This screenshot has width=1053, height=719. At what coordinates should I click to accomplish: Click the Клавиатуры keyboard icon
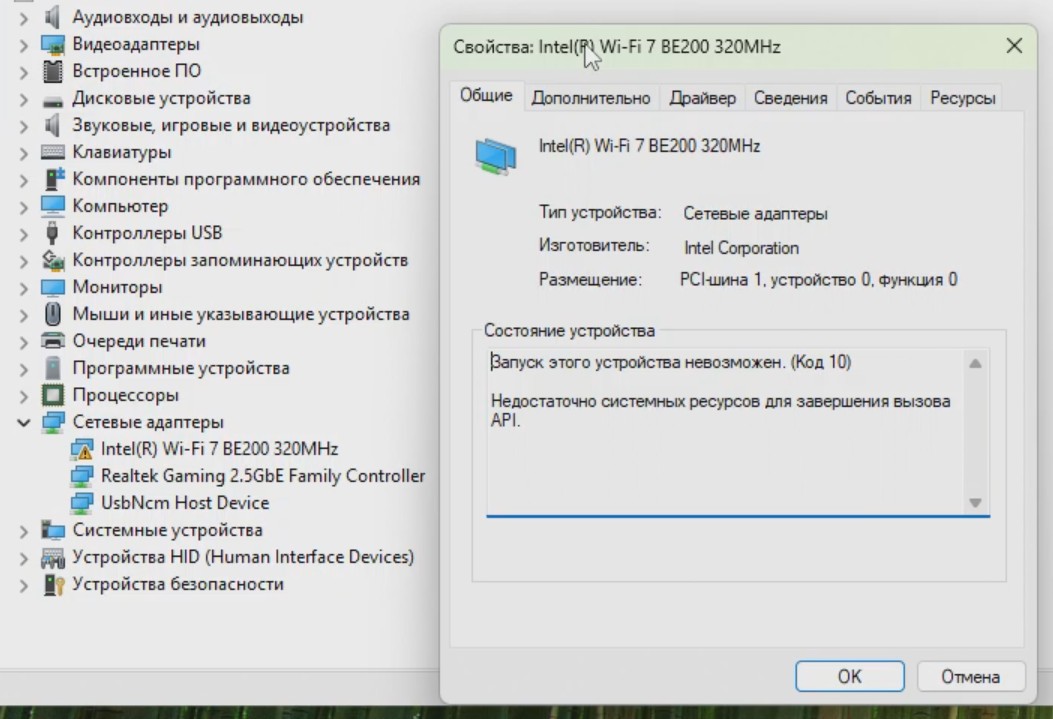(x=52, y=152)
